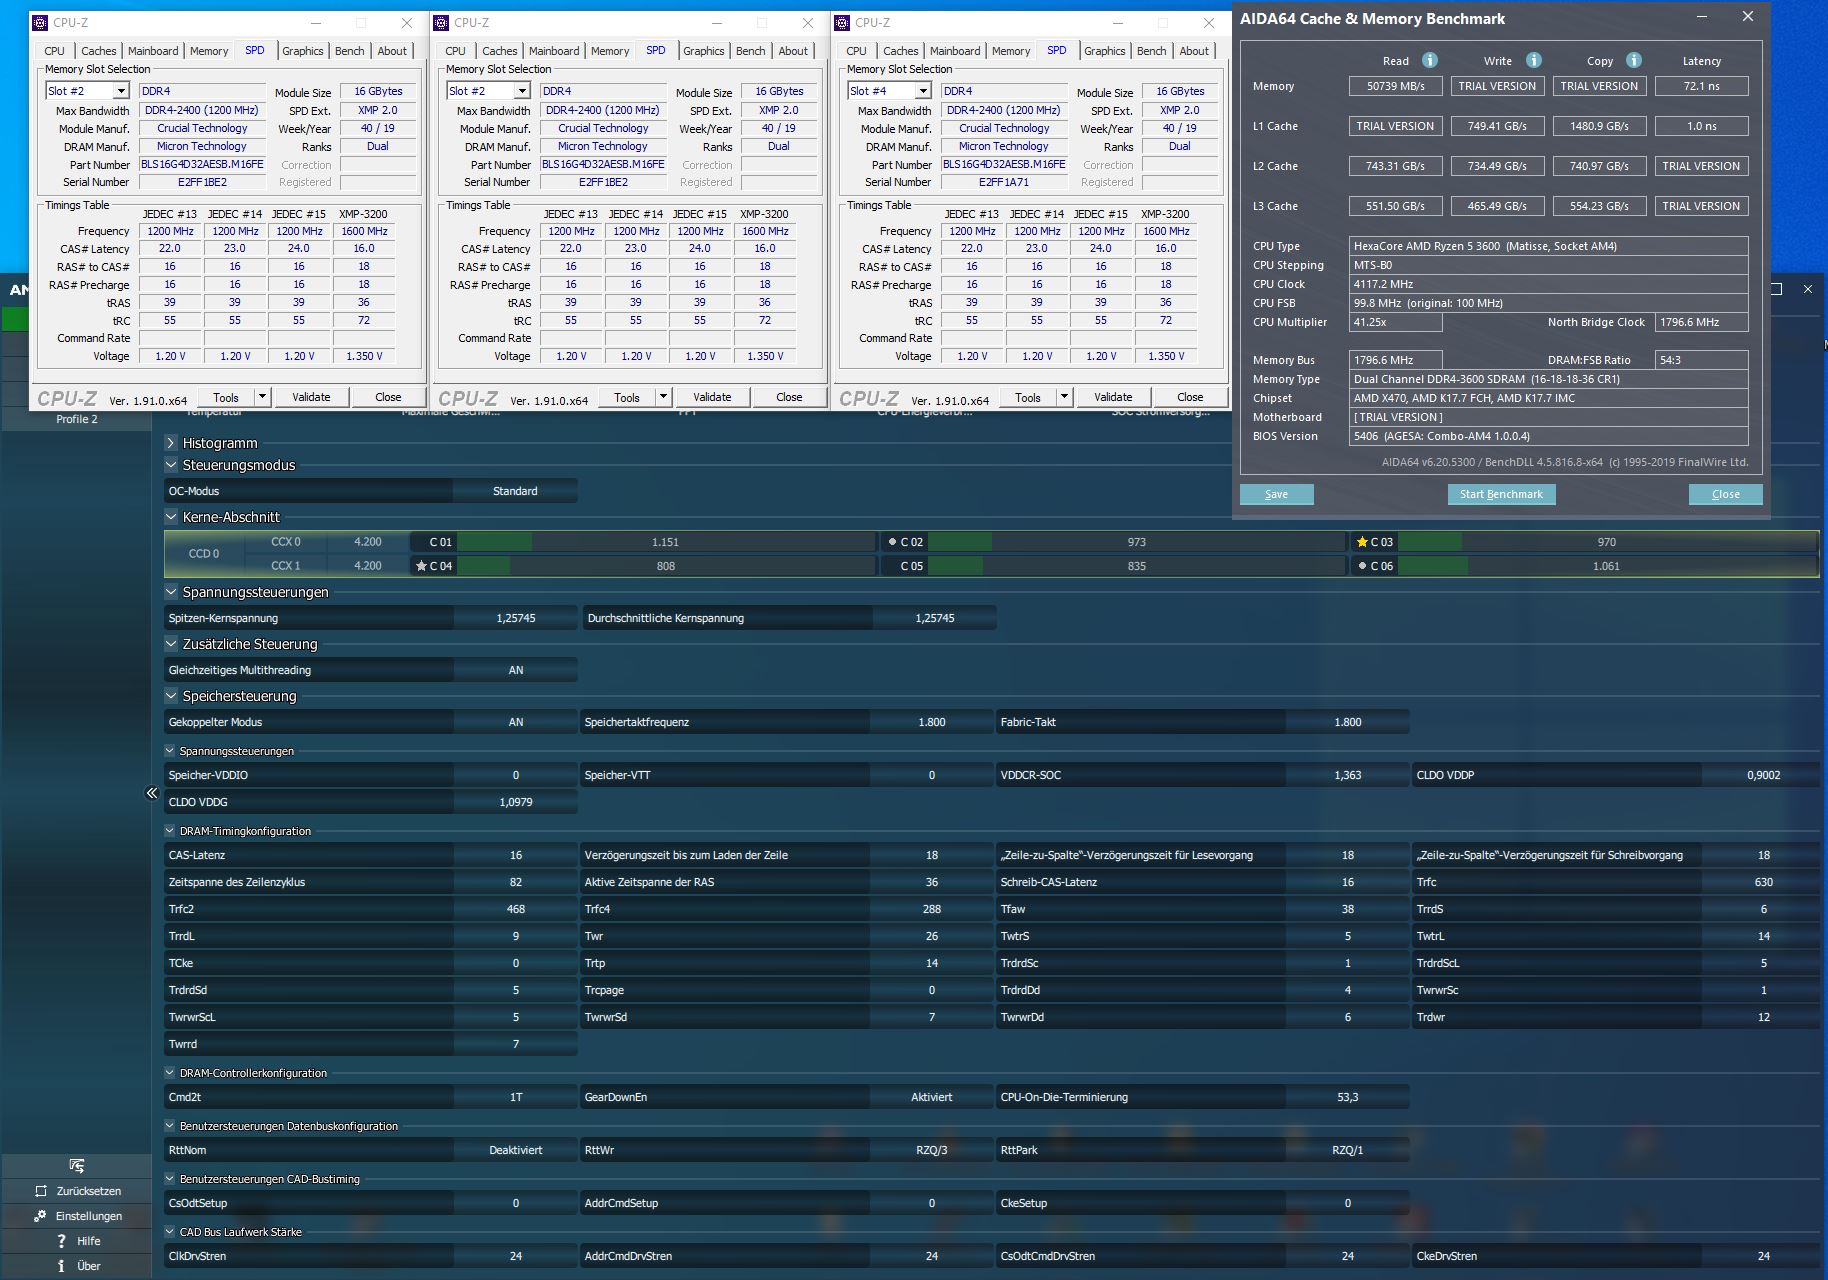
Task: Click the CCX 0 speed value 4.200
Action: [367, 542]
